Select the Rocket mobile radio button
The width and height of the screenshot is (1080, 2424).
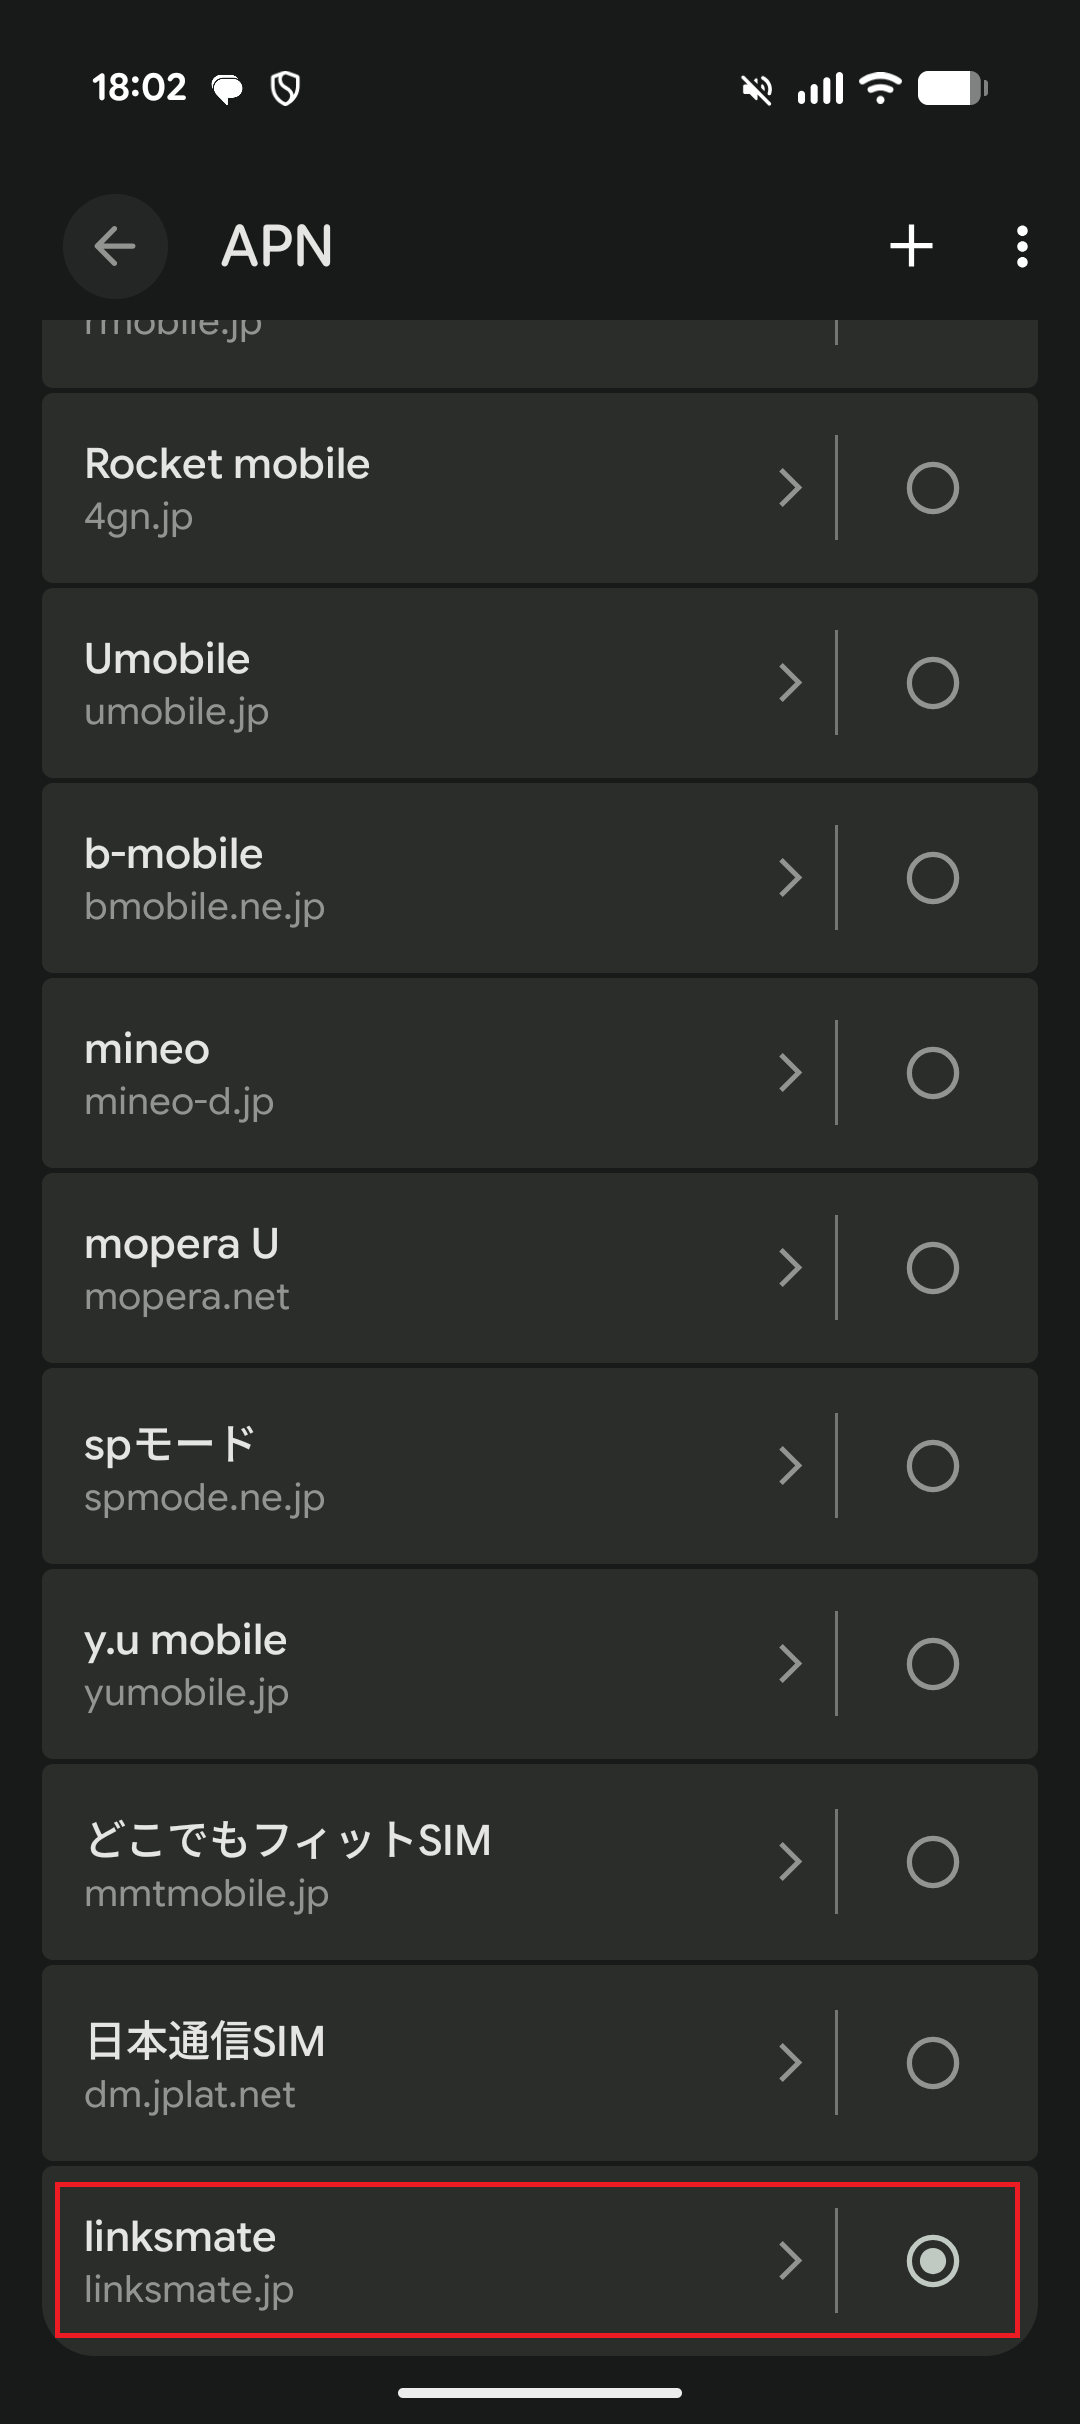[932, 488]
